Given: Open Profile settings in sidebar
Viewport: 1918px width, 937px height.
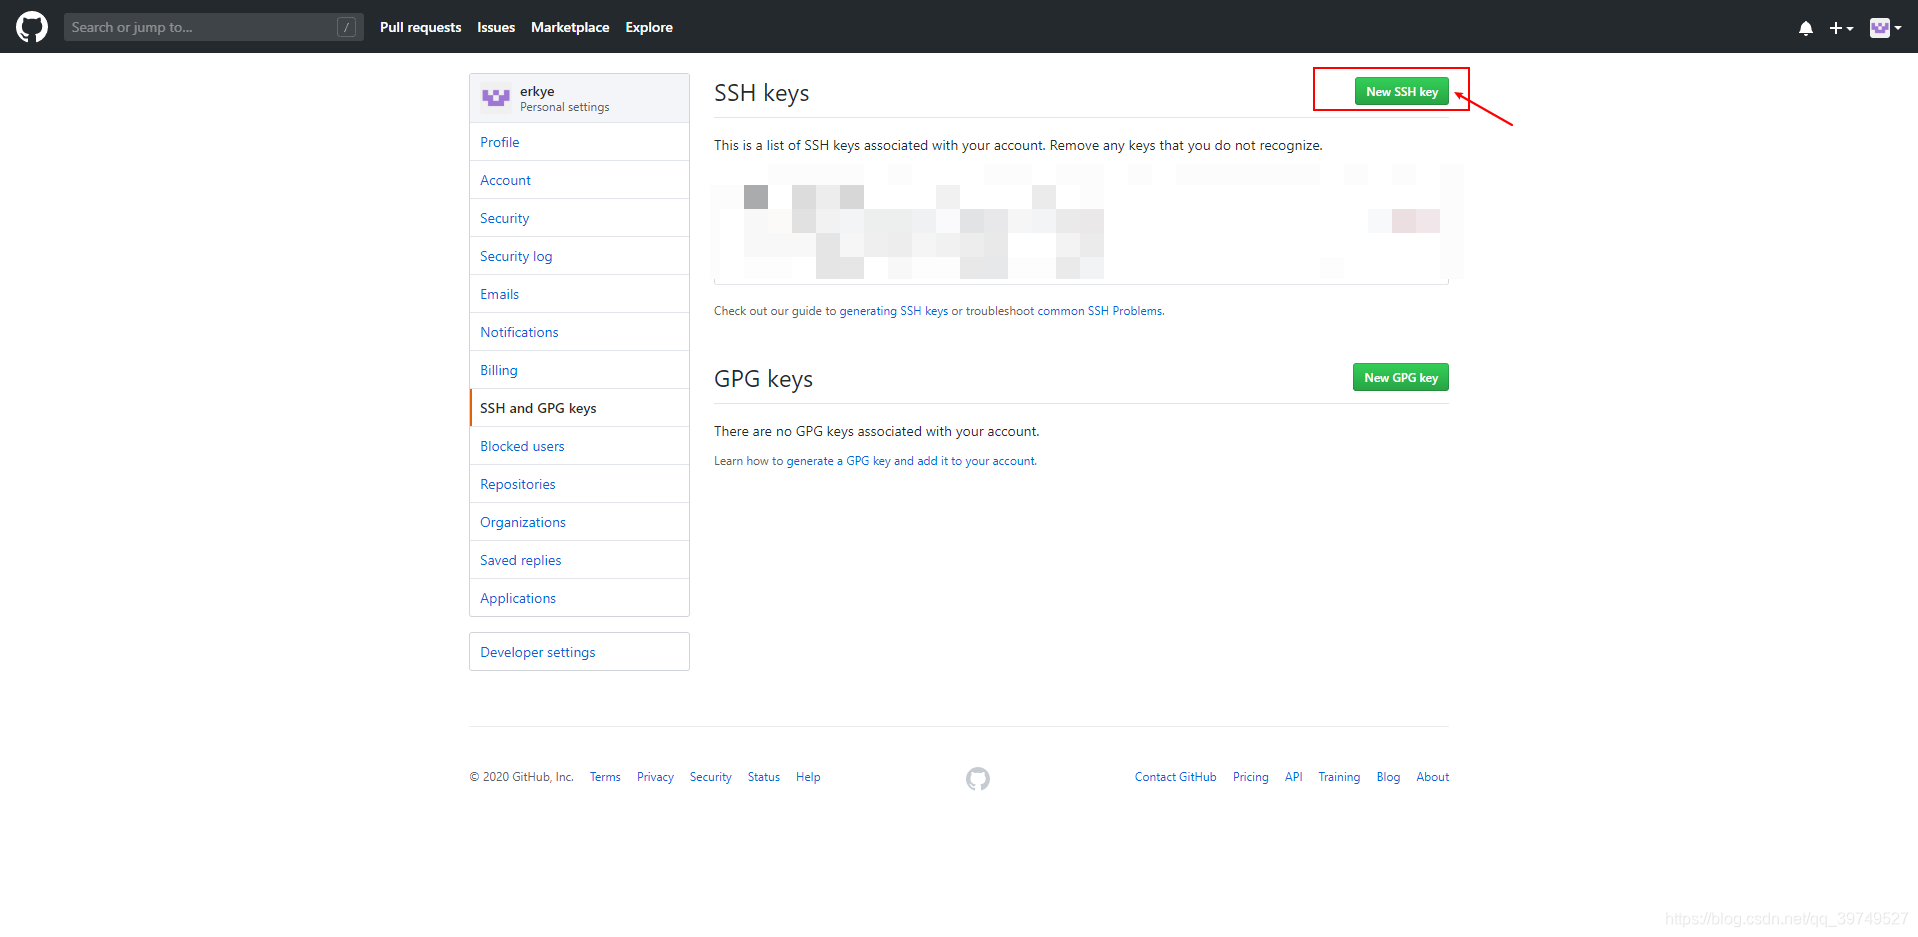Looking at the screenshot, I should (579, 142).
